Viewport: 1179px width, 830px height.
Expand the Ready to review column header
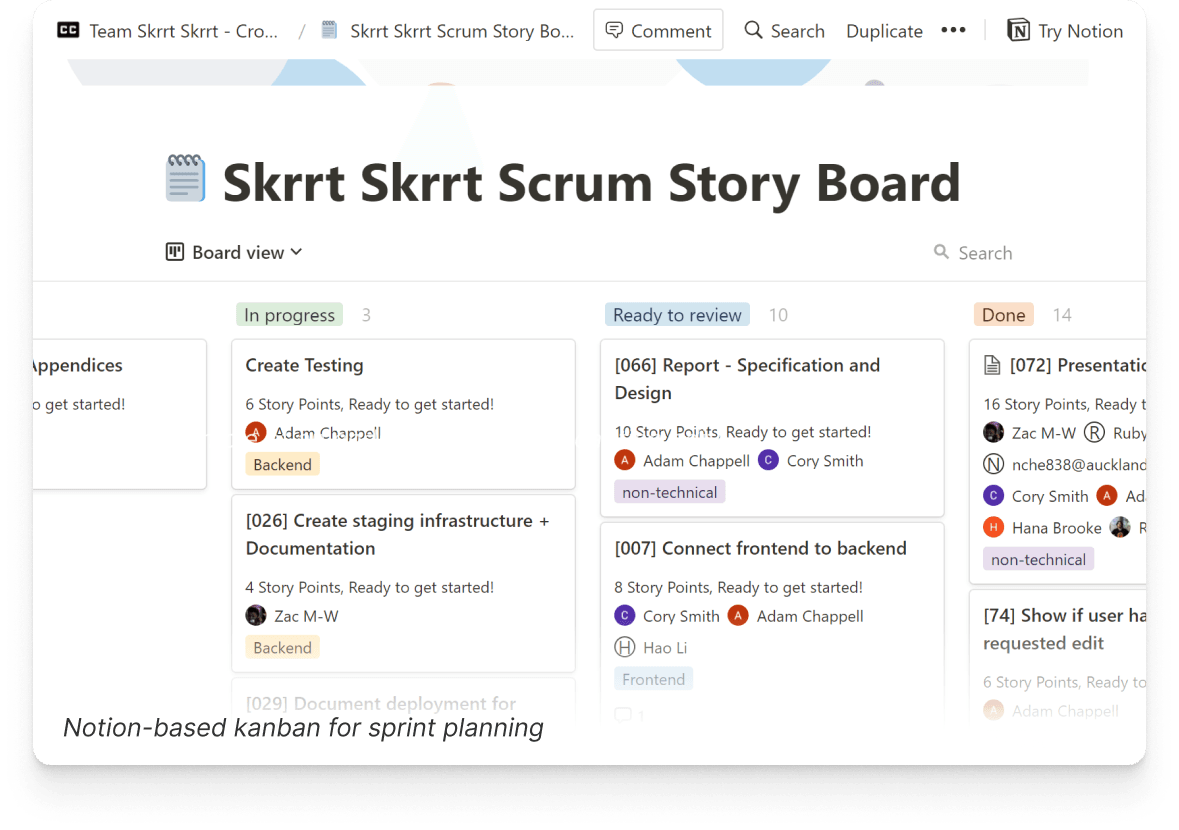pyautogui.click(x=677, y=315)
